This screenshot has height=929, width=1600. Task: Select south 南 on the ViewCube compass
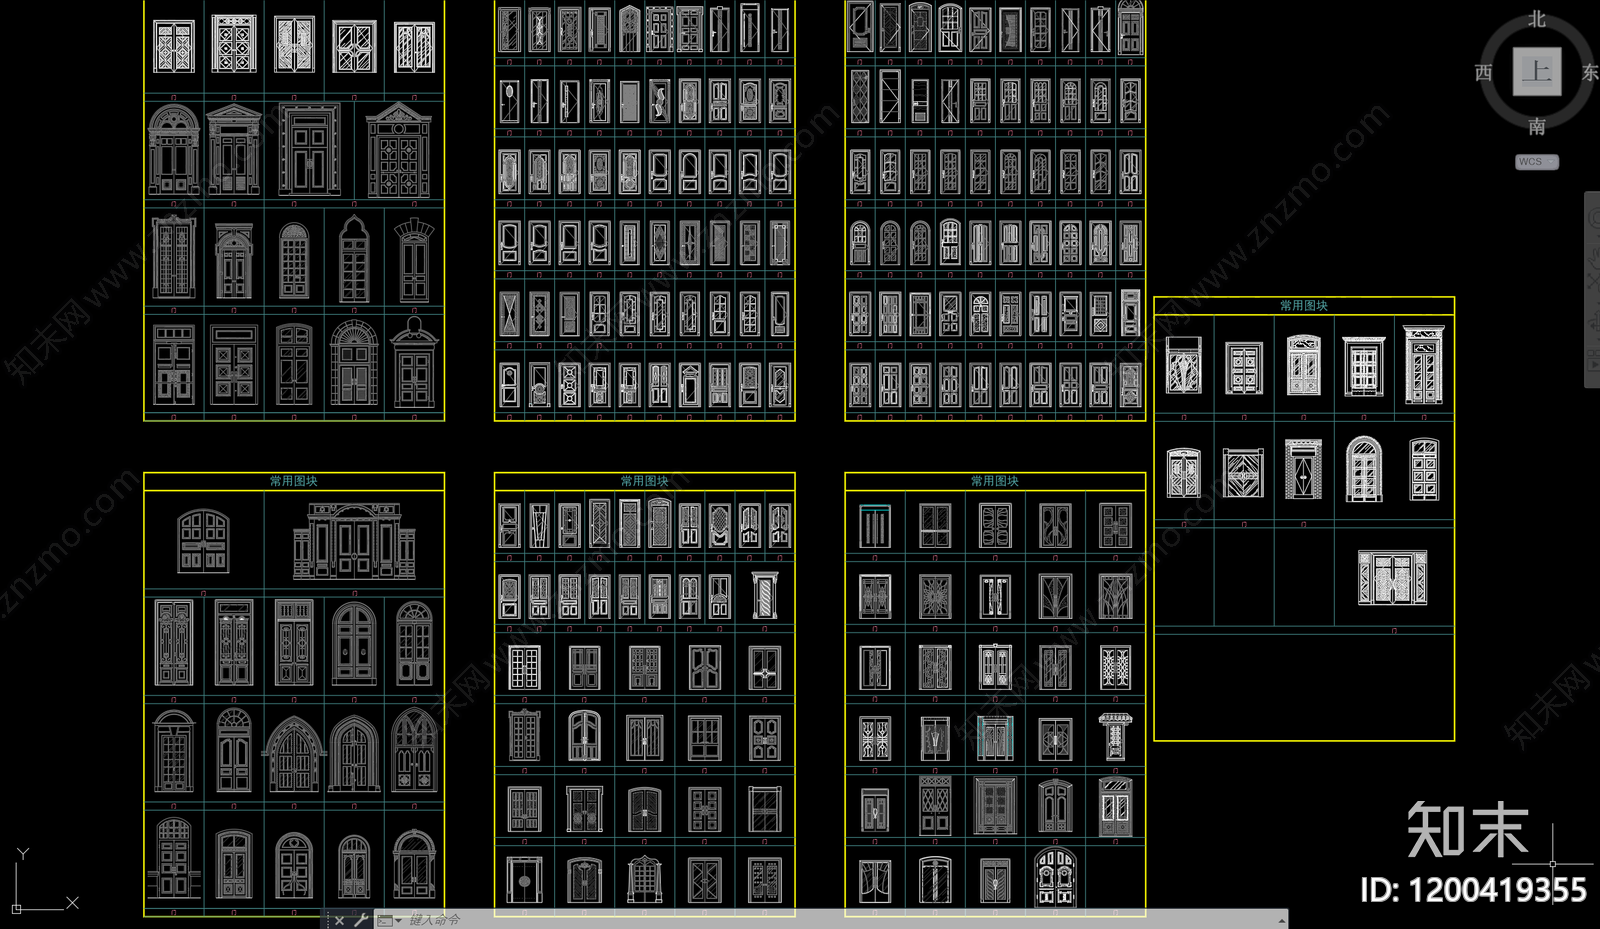pyautogui.click(x=1537, y=127)
